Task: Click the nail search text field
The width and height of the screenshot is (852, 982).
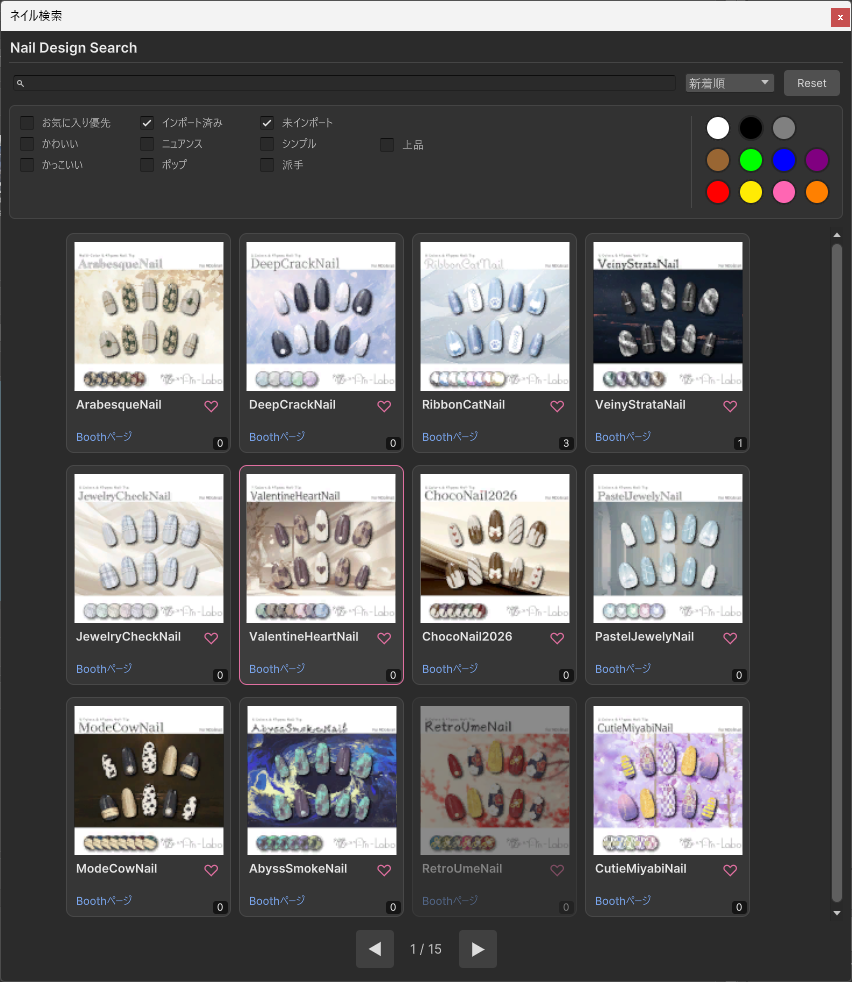Action: pos(345,83)
